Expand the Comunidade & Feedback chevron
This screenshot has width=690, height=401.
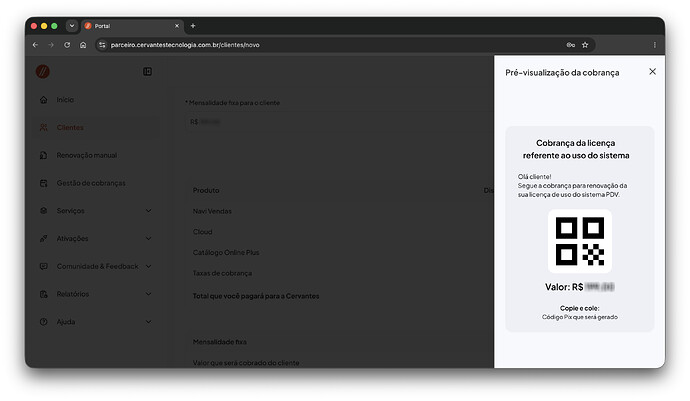148,266
